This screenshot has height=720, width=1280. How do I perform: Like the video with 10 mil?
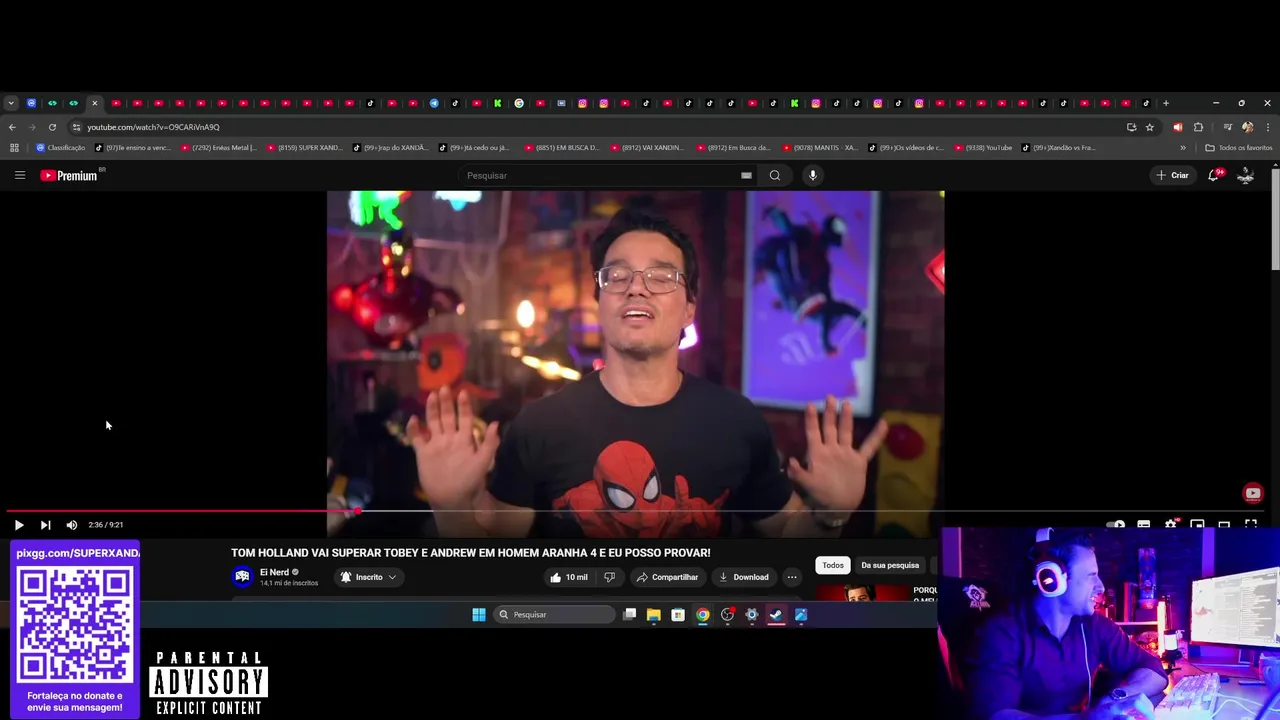(x=568, y=577)
